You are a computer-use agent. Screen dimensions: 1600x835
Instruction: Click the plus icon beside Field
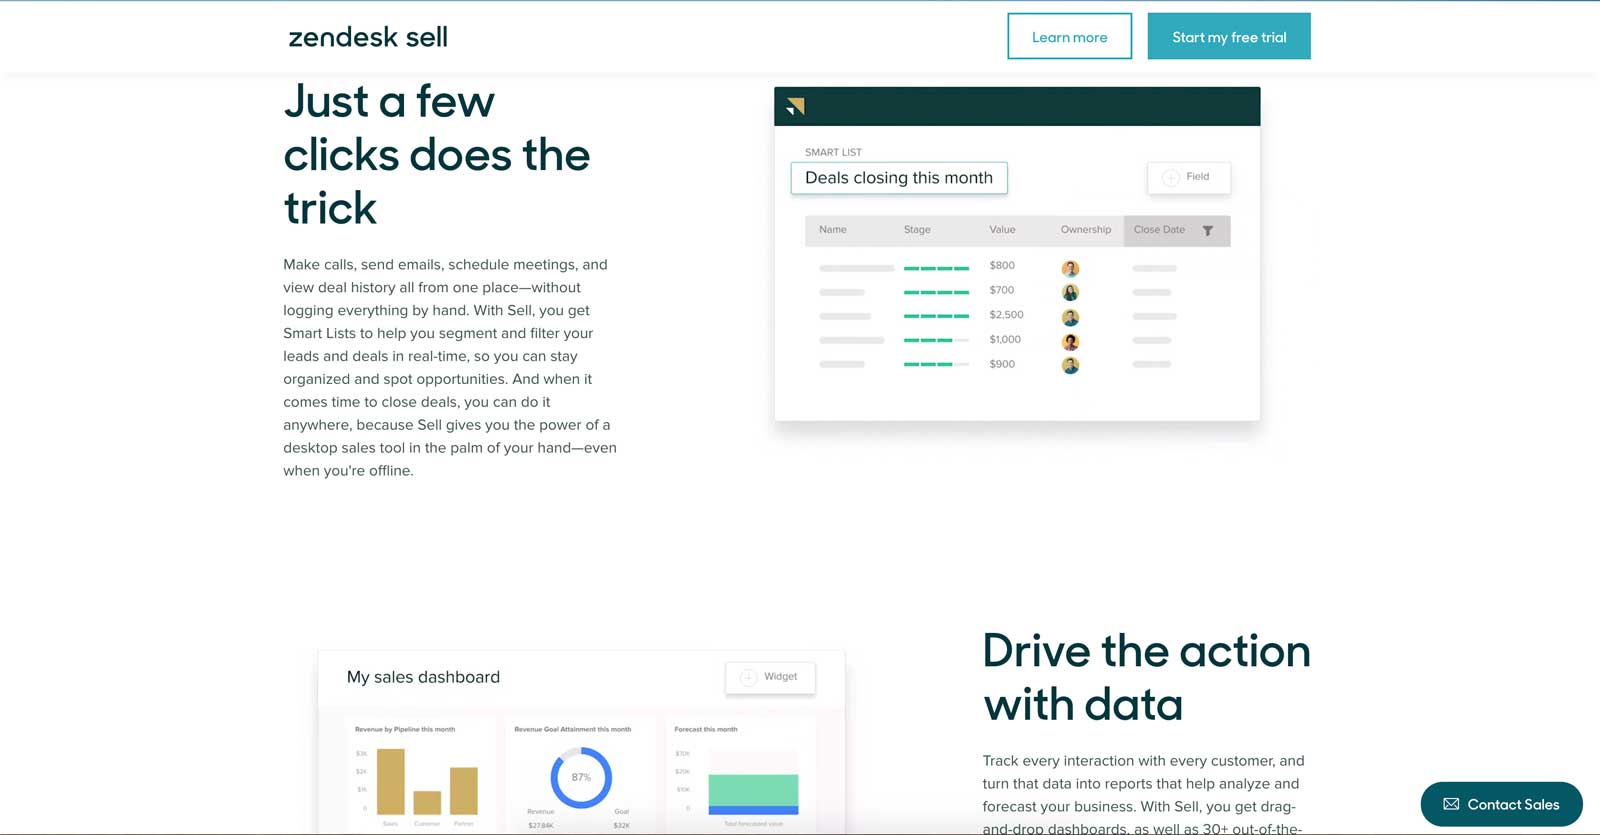(x=1170, y=178)
